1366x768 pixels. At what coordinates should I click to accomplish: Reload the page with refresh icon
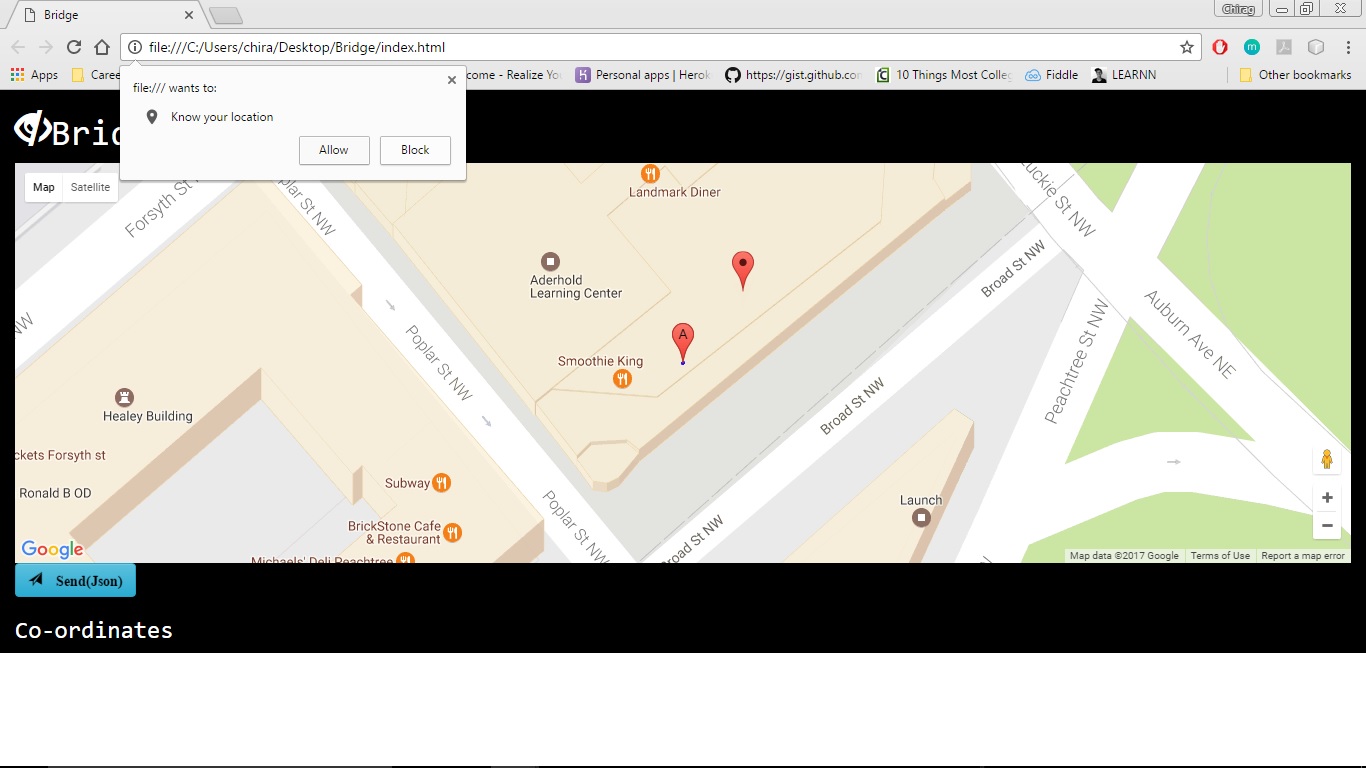tap(74, 47)
